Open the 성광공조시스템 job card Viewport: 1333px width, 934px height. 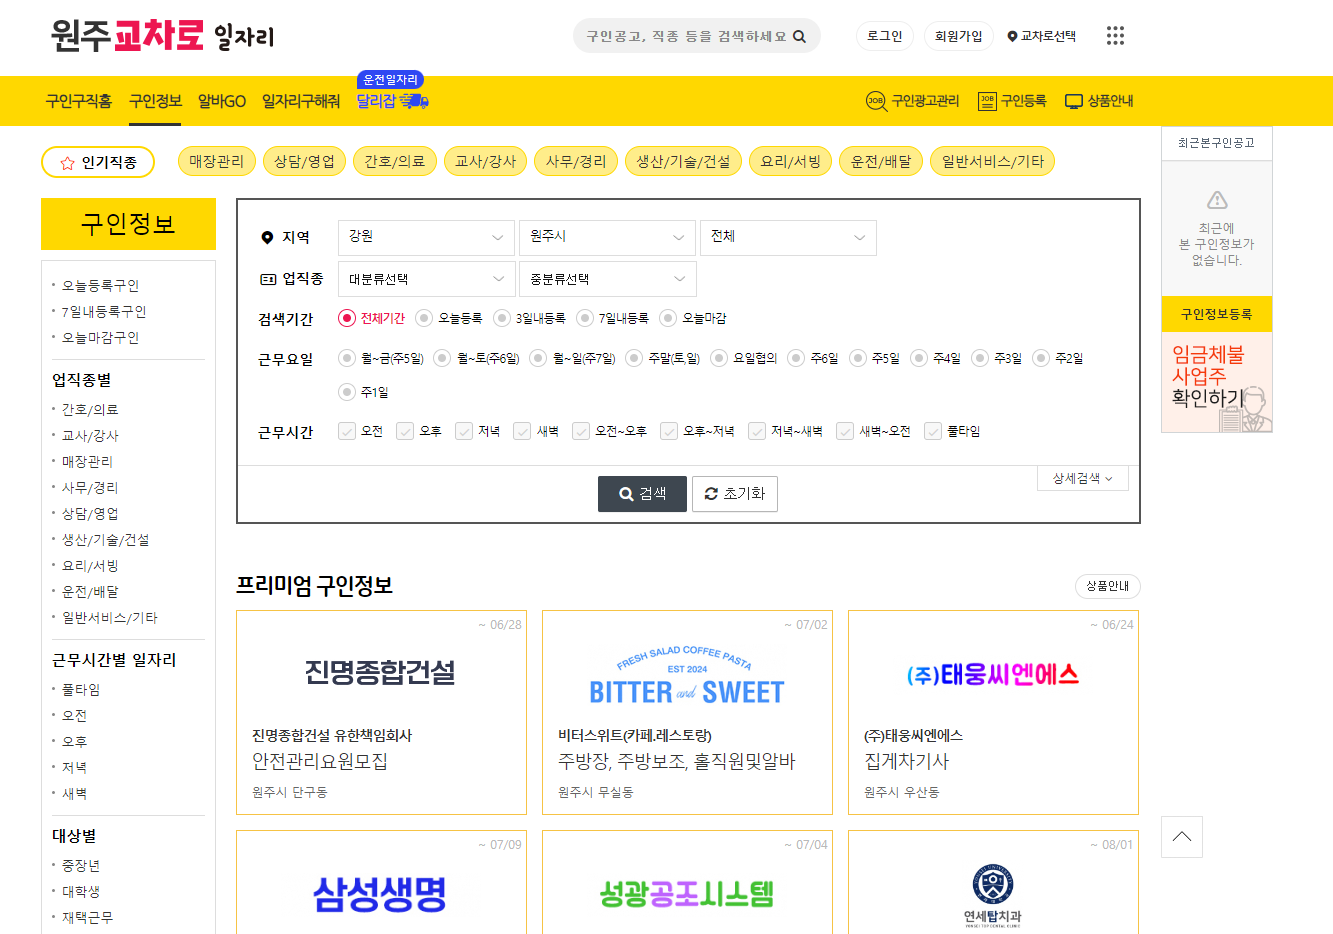687,882
